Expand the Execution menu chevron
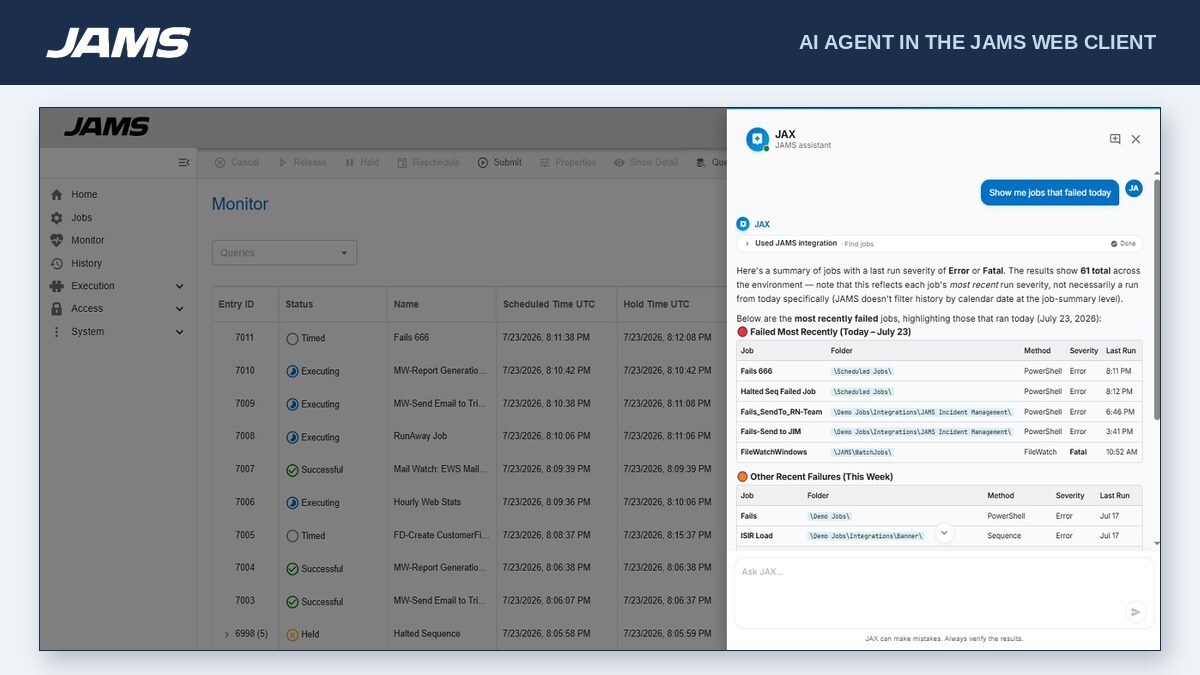This screenshot has height=675, width=1200. [180, 286]
